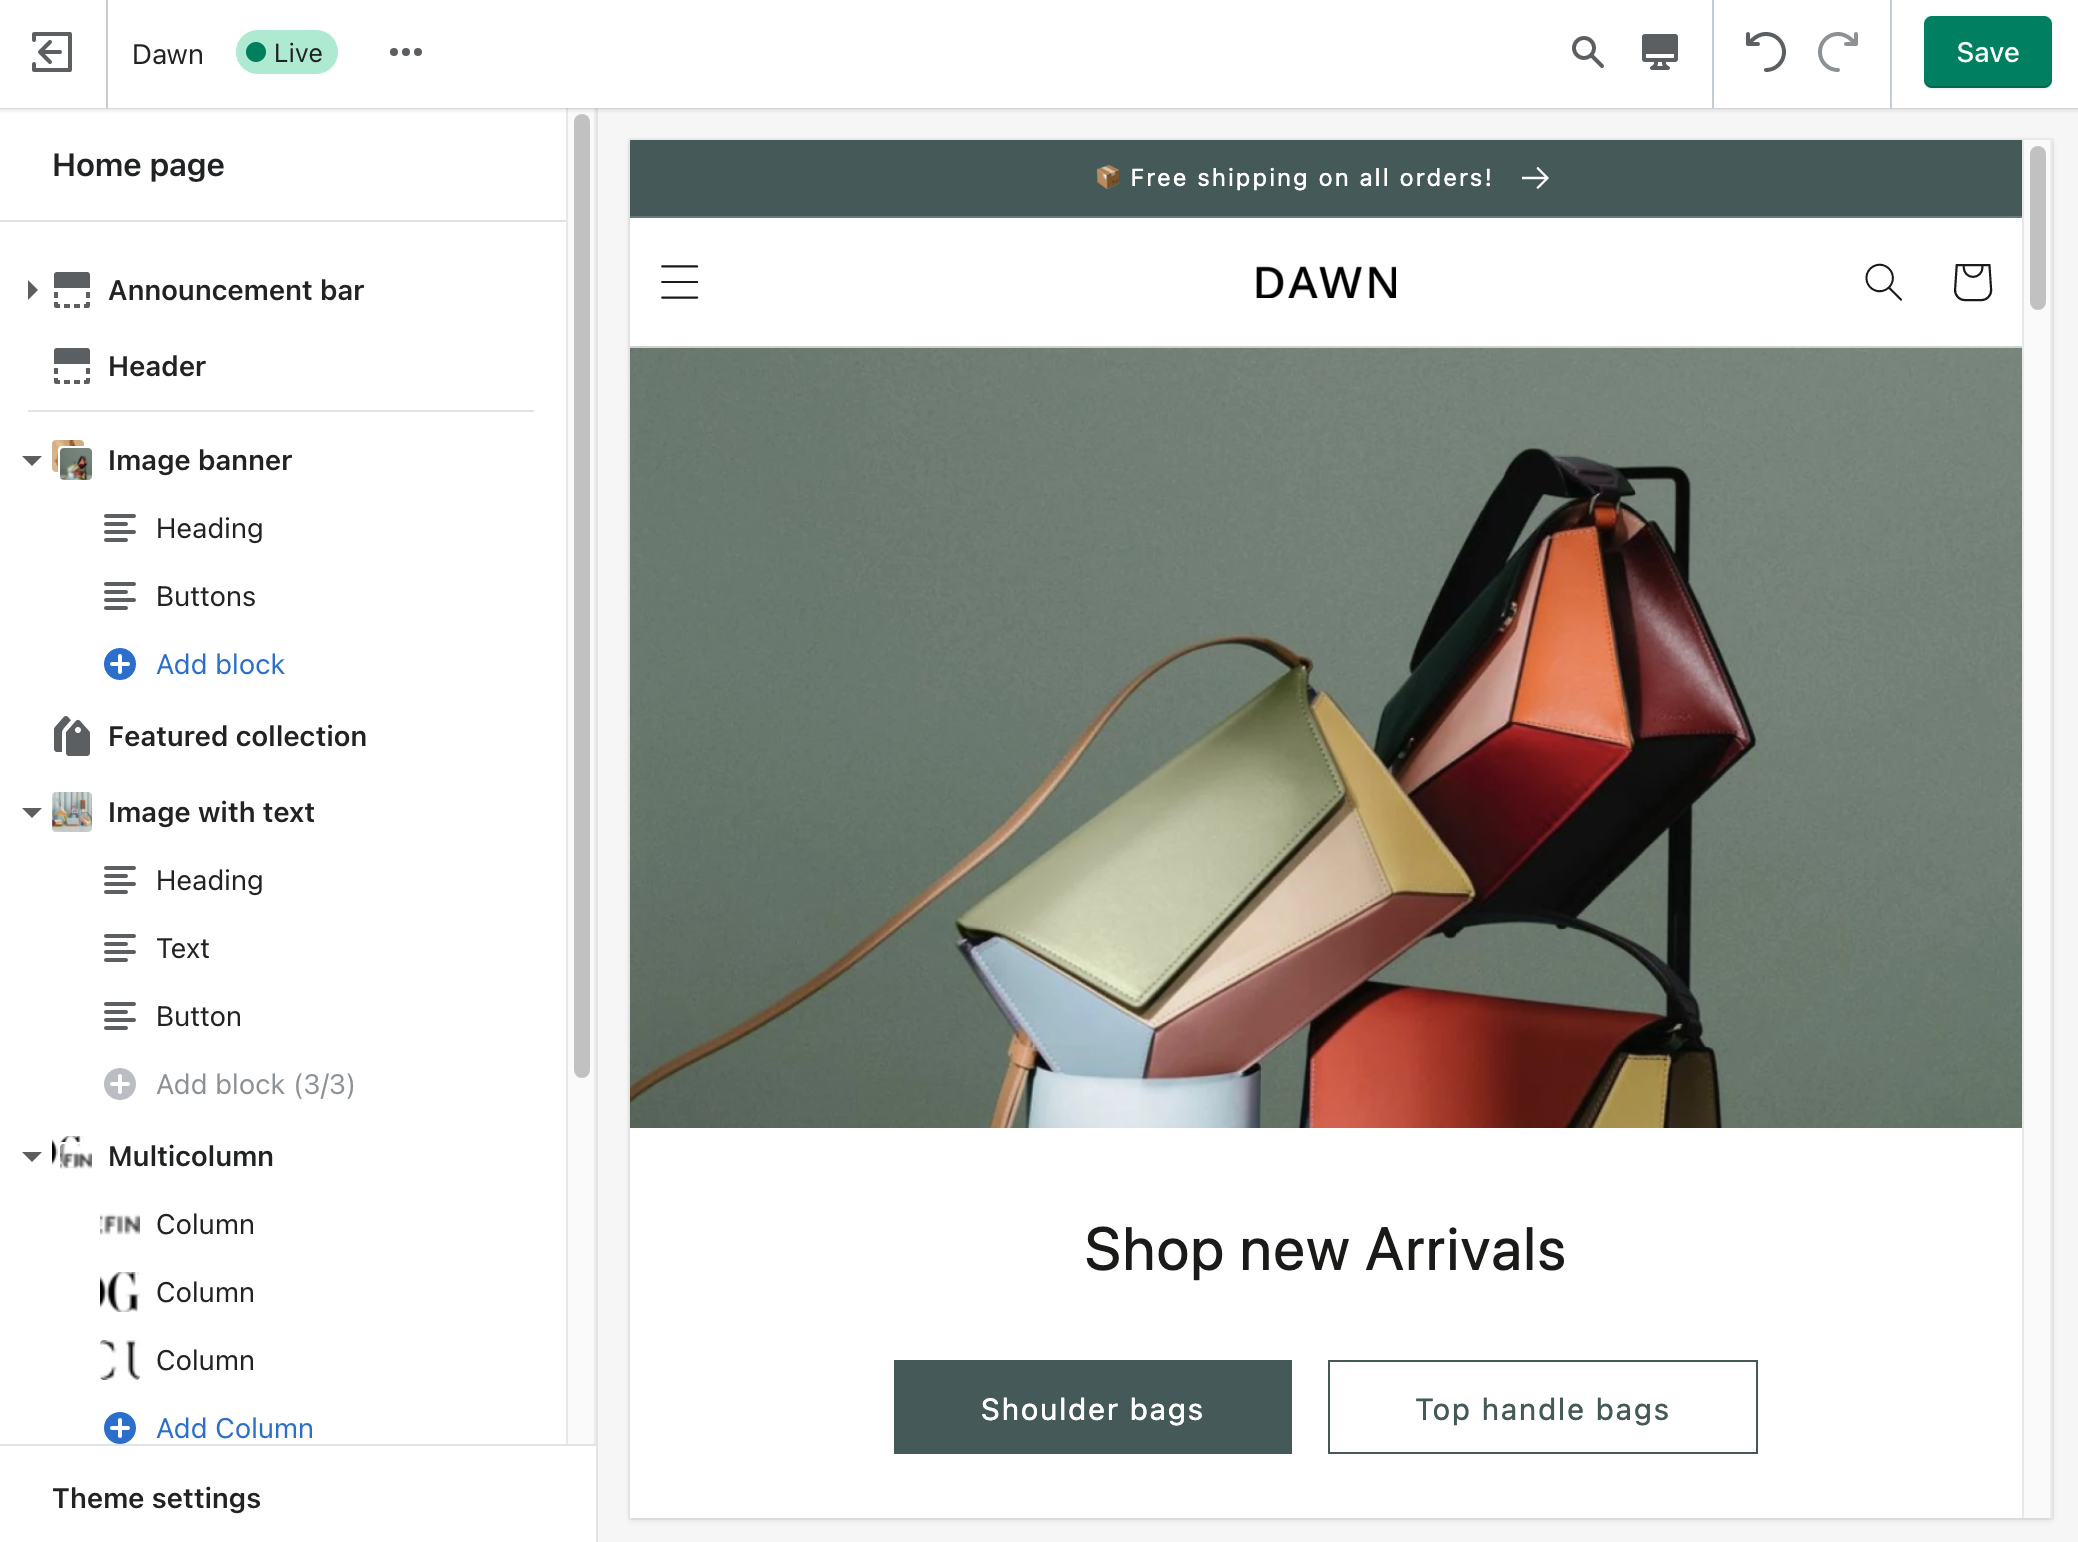
Task: Toggle visibility of the Announcement bar
Action: point(528,292)
